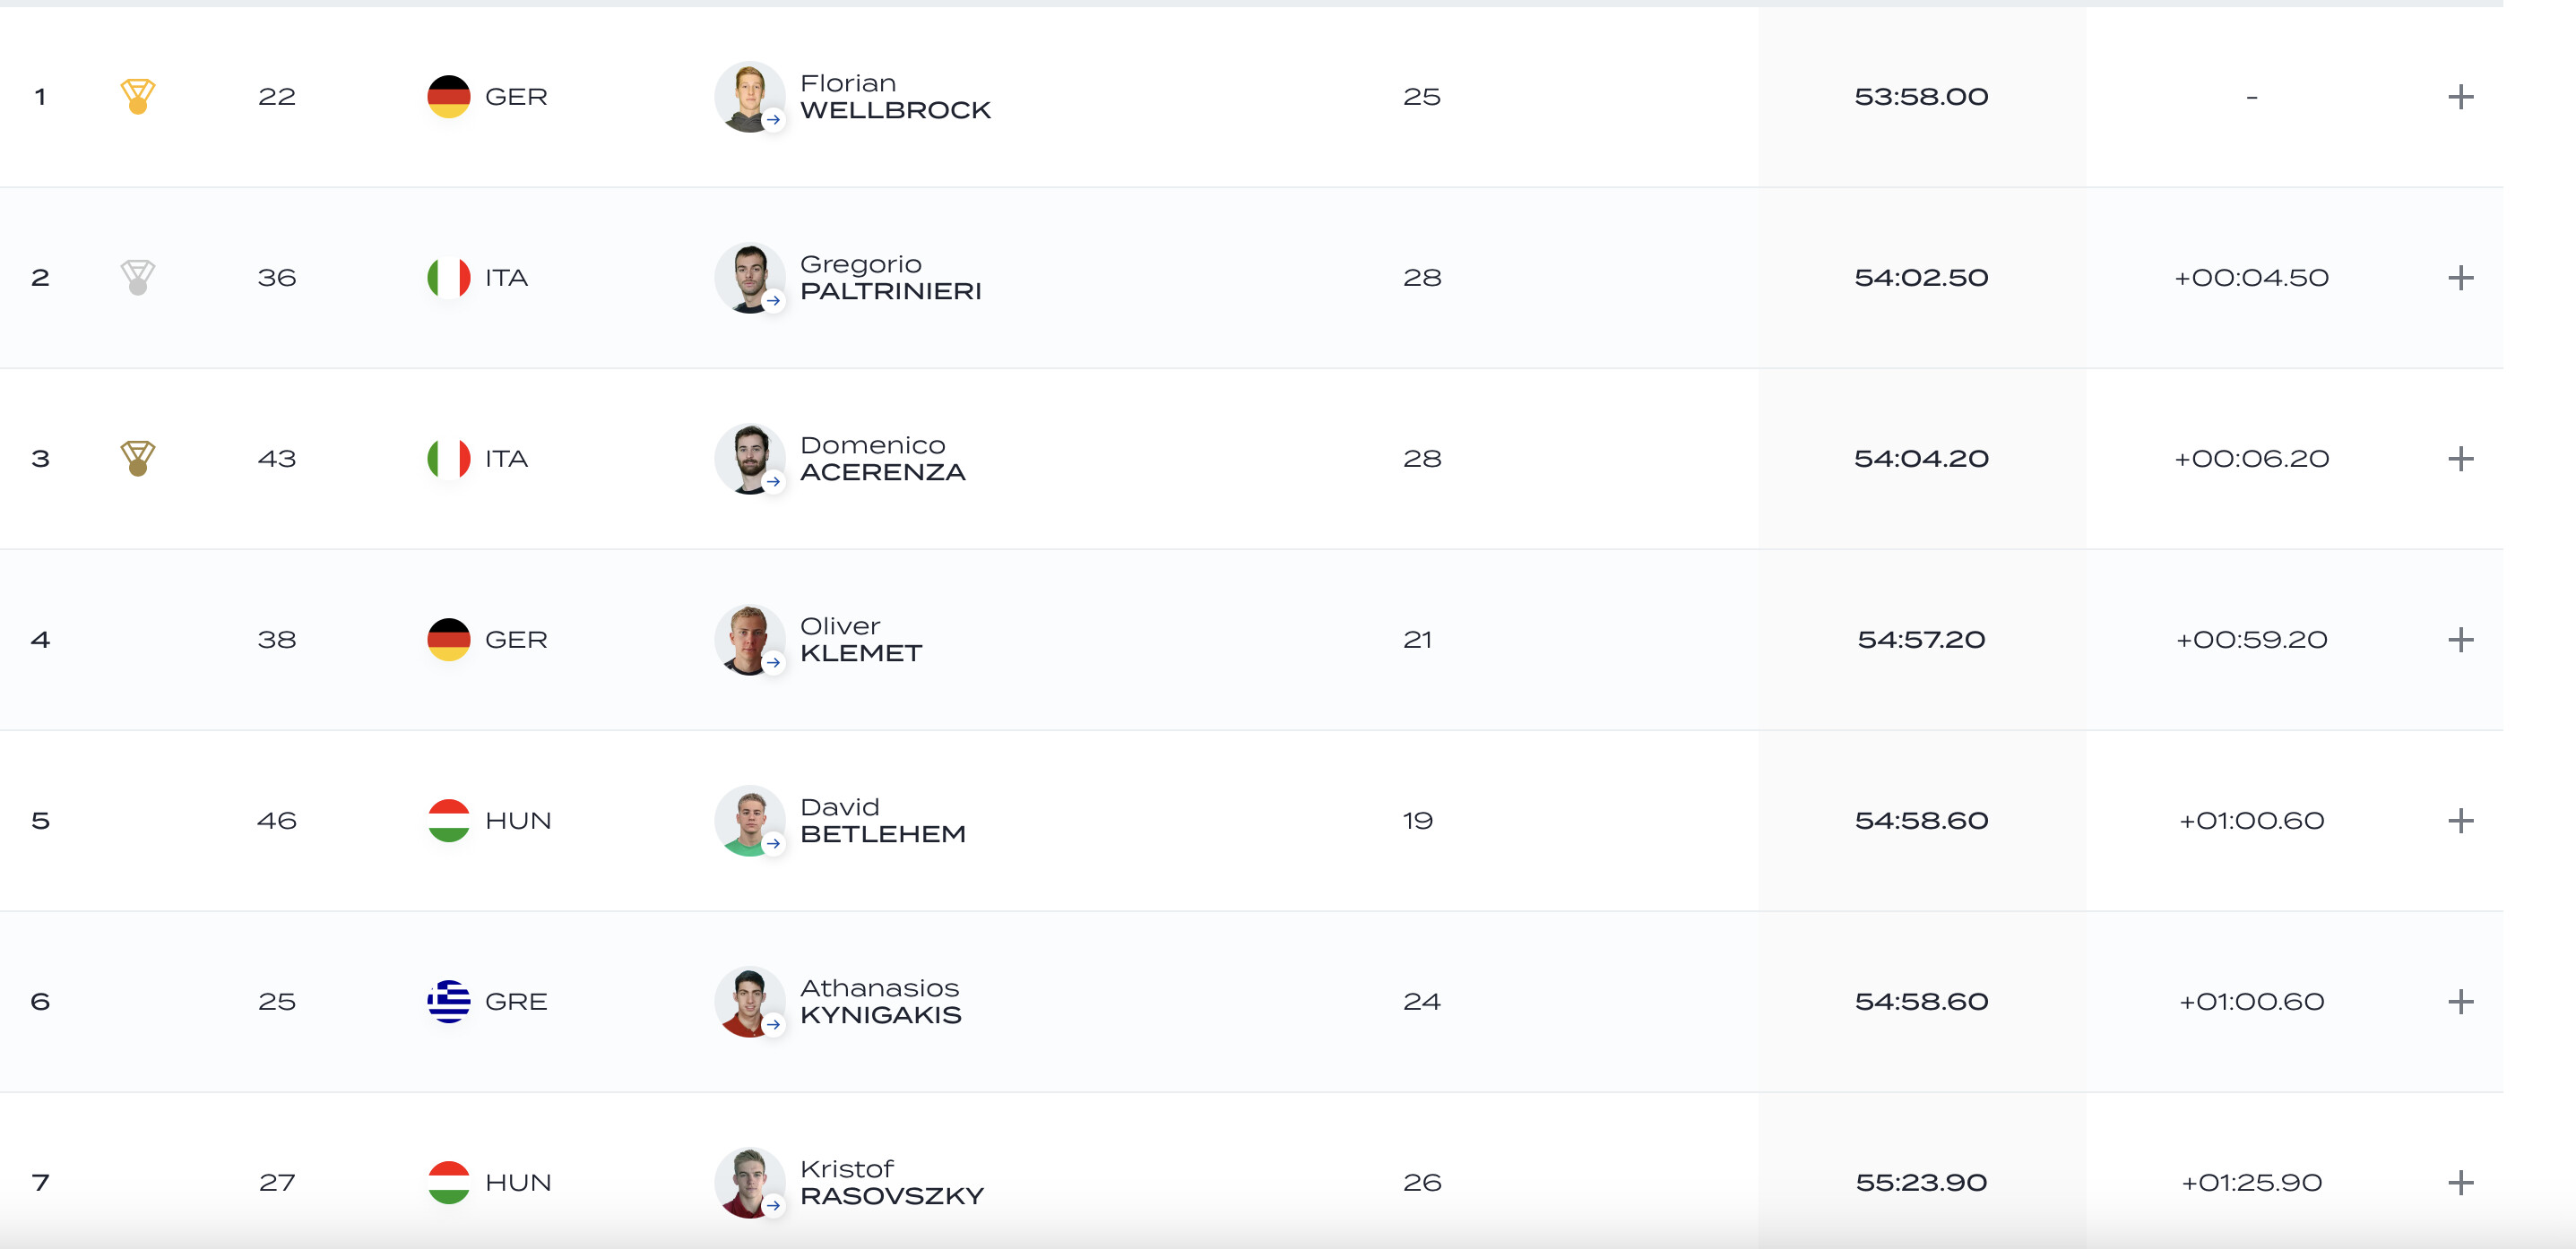
Task: Open Florian Wellbrock's athlete profile photo
Action: [x=749, y=96]
